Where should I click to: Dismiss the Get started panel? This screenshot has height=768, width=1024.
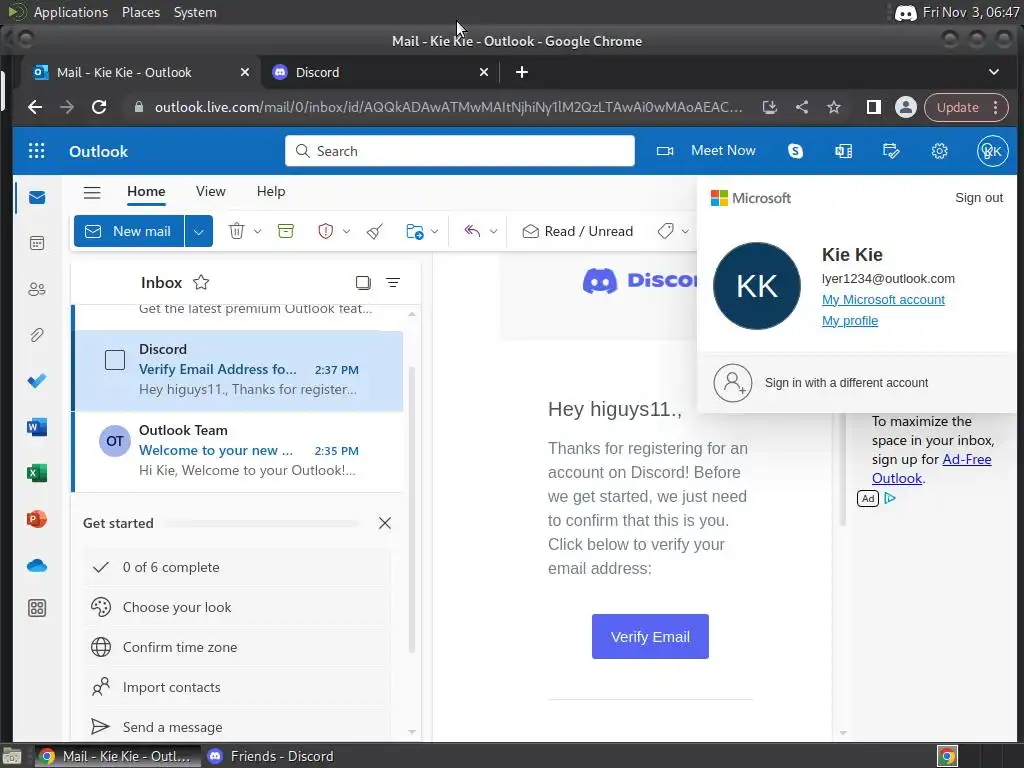point(385,523)
